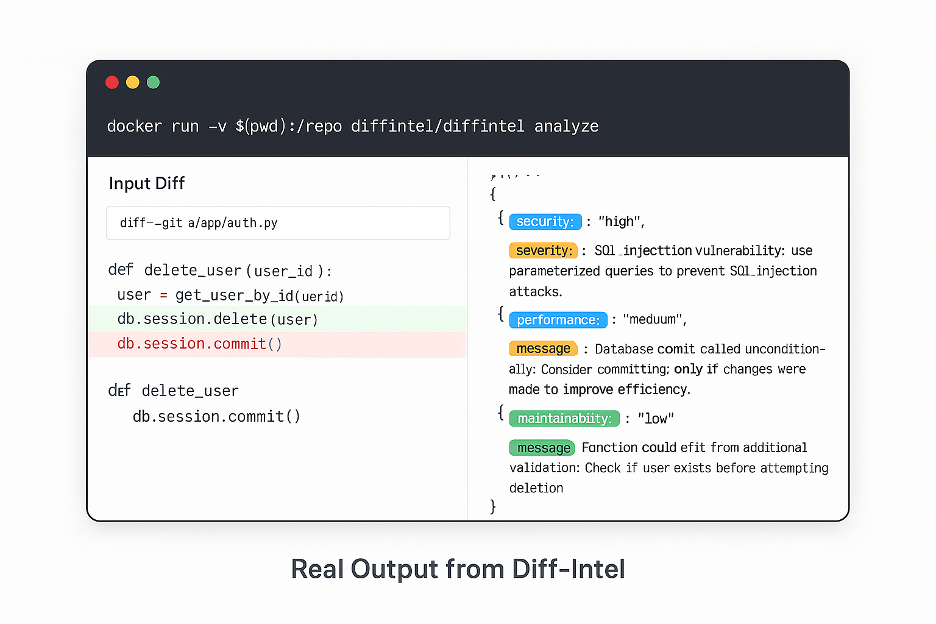Click the yellow minimize window dot
936x624 pixels.
(x=133, y=82)
